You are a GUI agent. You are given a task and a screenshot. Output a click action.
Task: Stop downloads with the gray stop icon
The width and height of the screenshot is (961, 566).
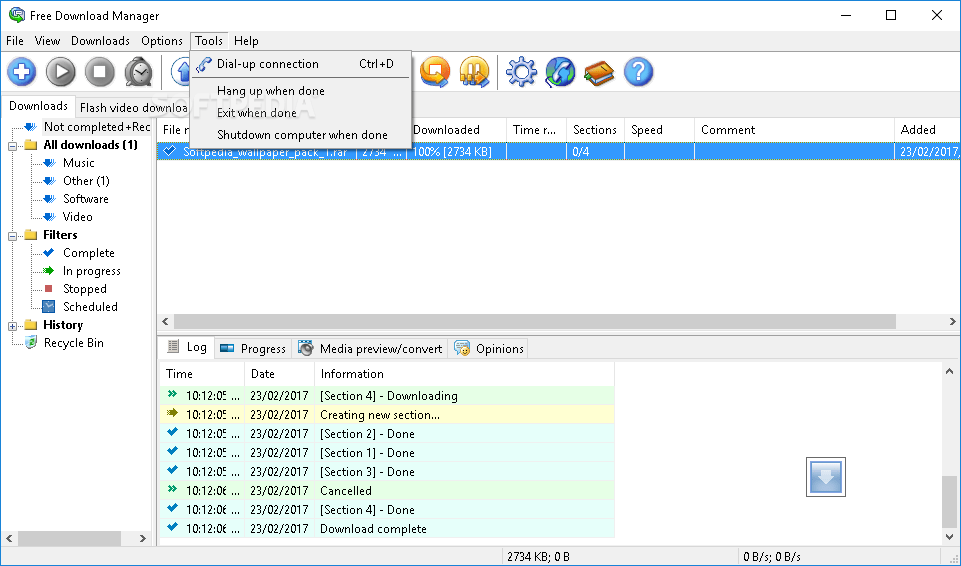pos(100,72)
